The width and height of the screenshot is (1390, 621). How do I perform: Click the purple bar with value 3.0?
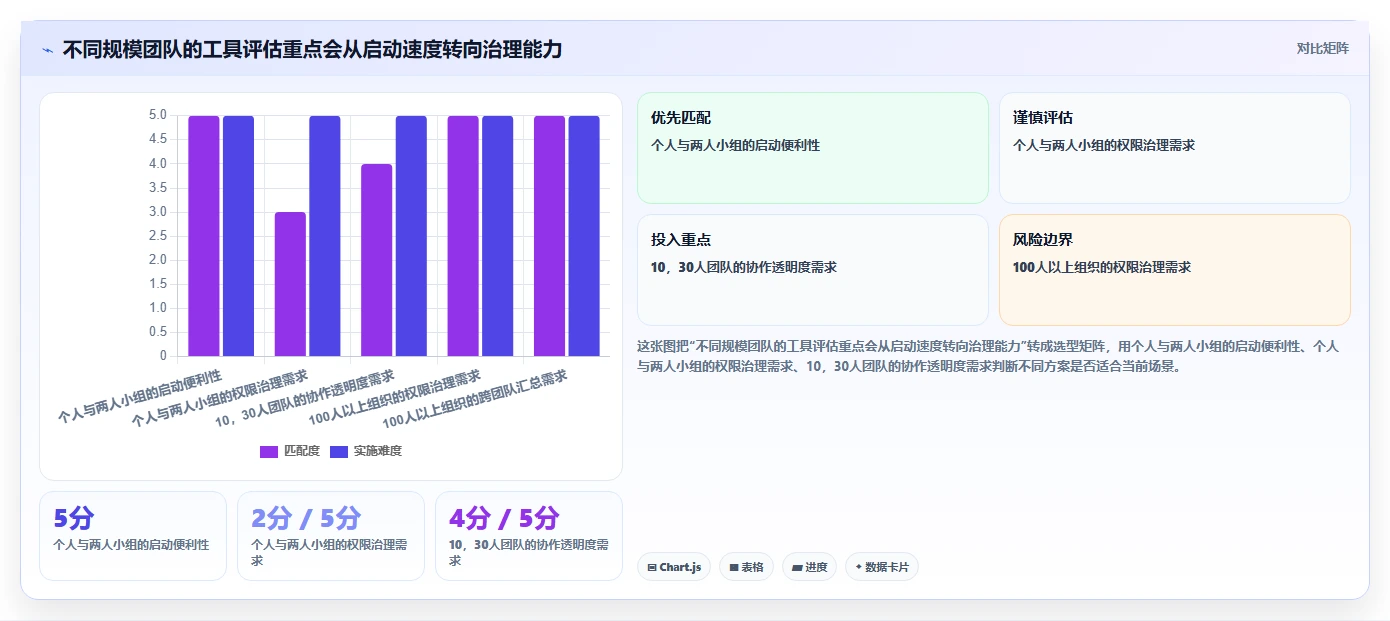[x=290, y=284]
